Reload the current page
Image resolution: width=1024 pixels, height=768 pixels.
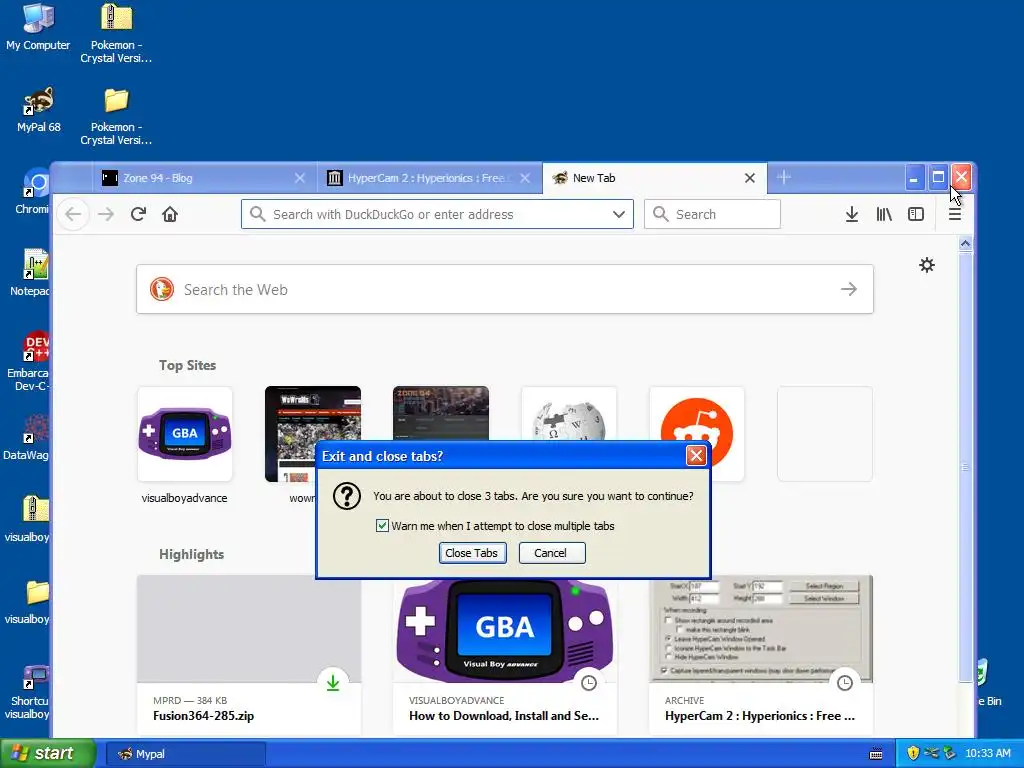138,214
